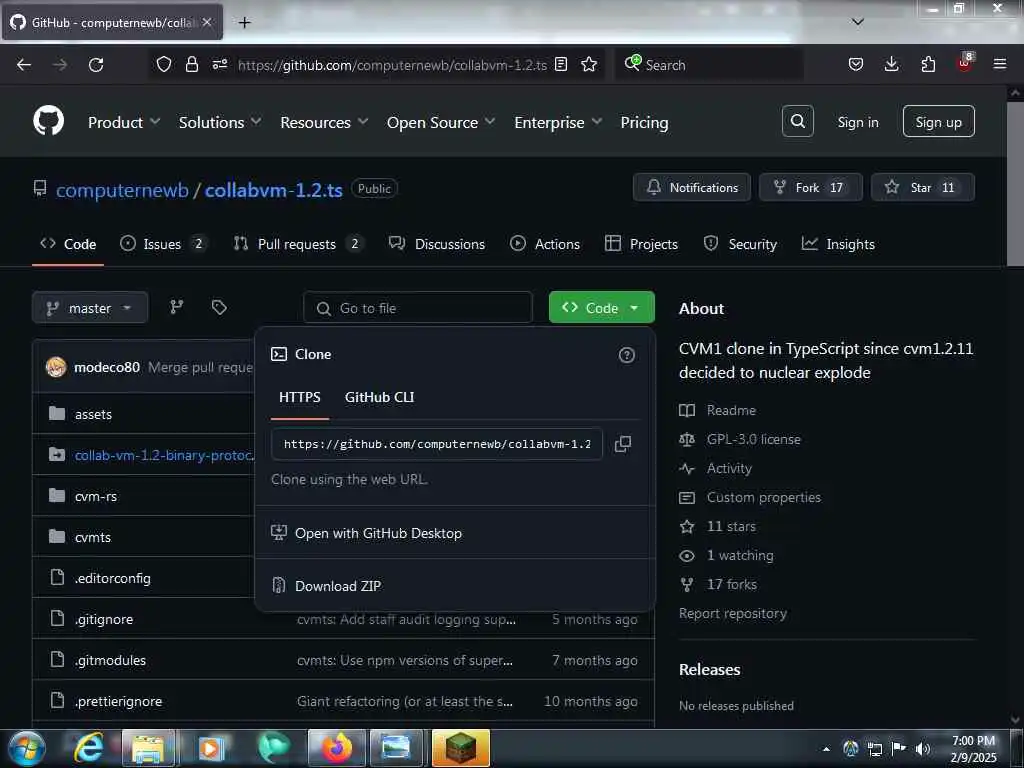
Task: Open a new browser tab with plus
Action: tap(244, 22)
